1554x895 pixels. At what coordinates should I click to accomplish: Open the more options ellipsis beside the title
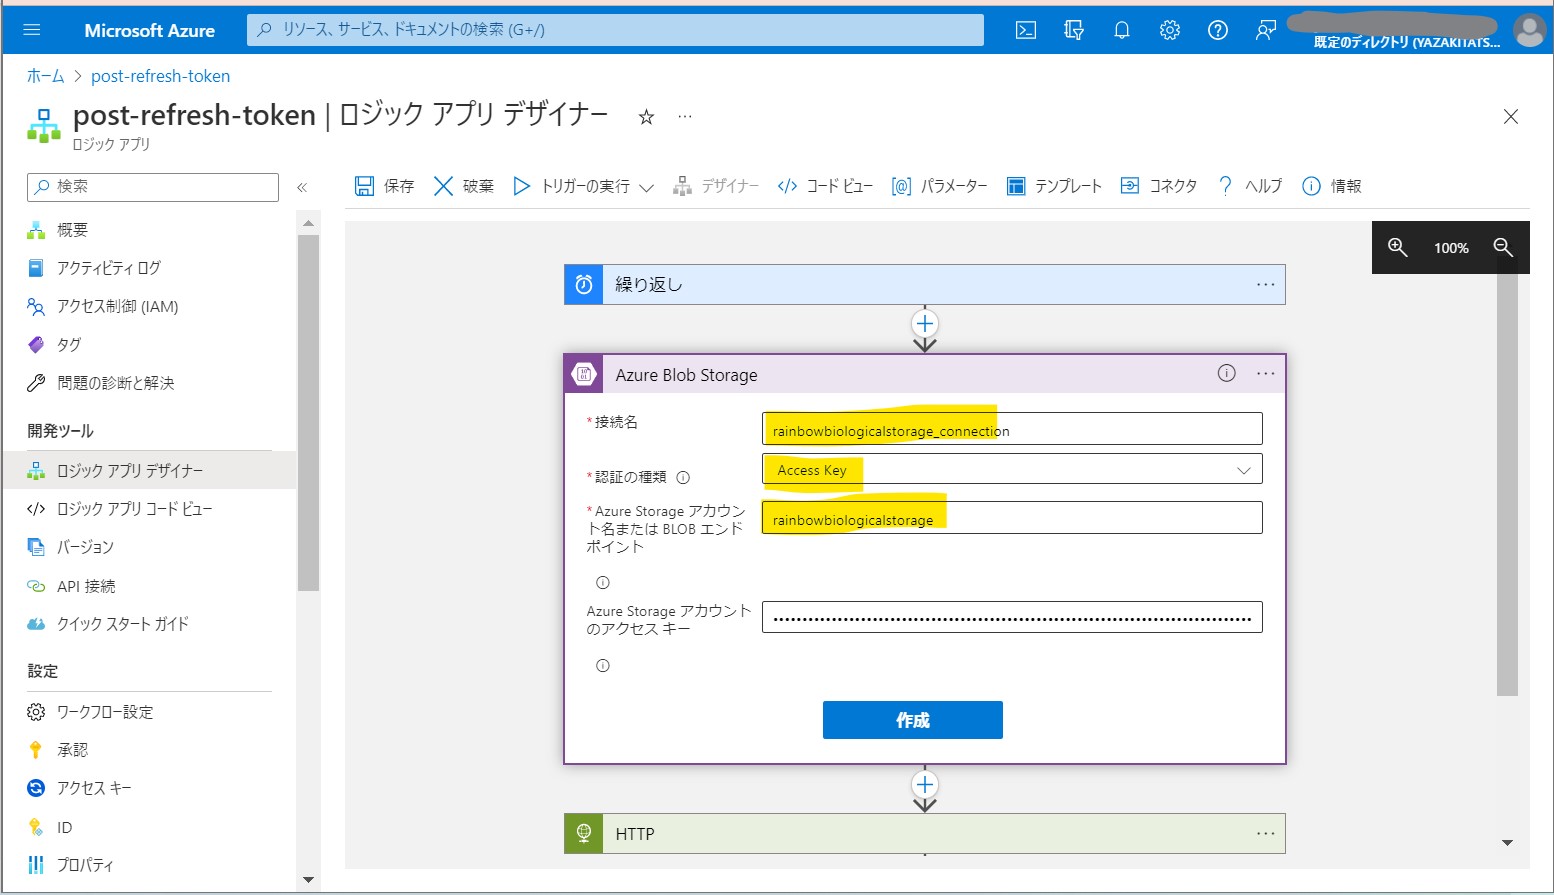point(685,117)
